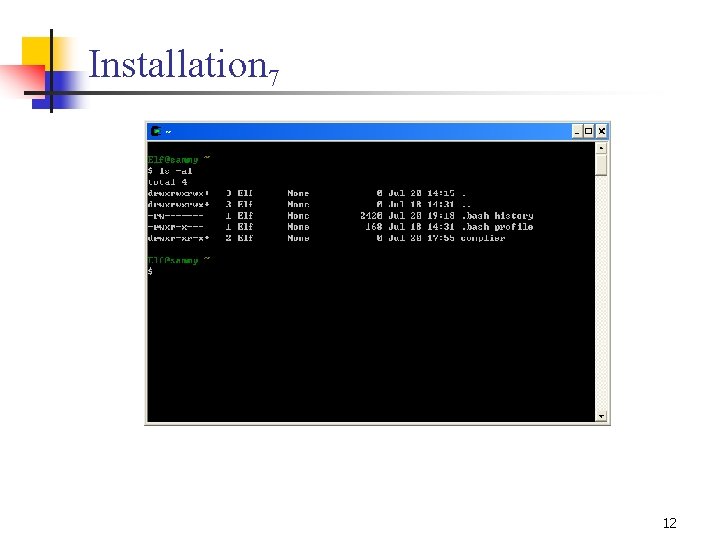Click the '$ ls -al' command line
The image size is (720, 540).
[170, 171]
